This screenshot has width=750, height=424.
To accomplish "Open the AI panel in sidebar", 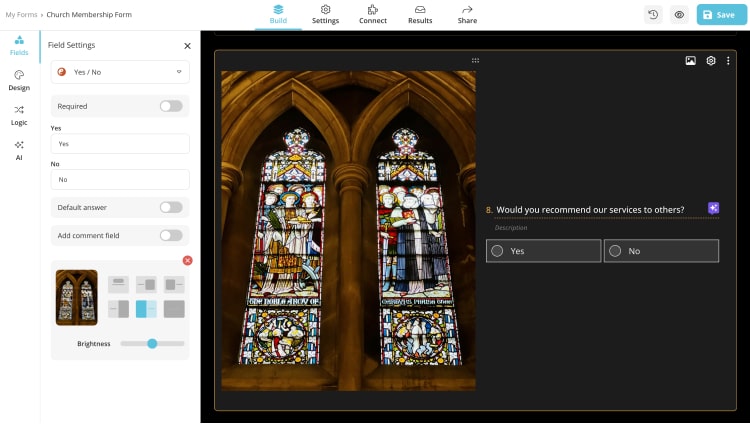I will (x=19, y=150).
